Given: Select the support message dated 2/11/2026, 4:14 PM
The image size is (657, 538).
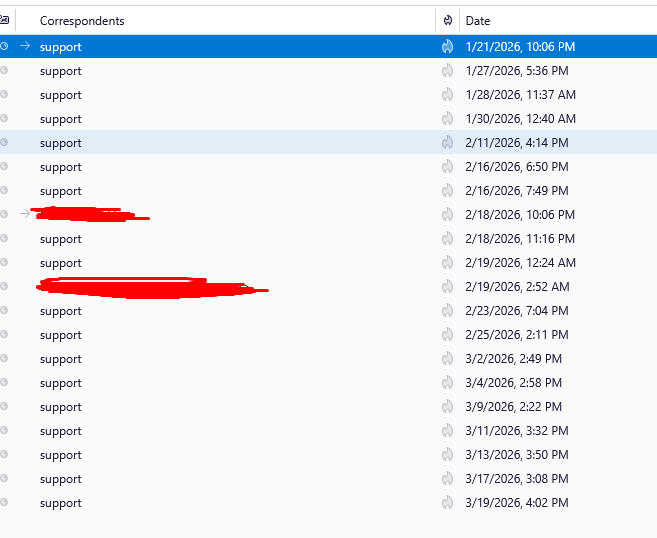Looking at the screenshot, I should click(x=328, y=142).
